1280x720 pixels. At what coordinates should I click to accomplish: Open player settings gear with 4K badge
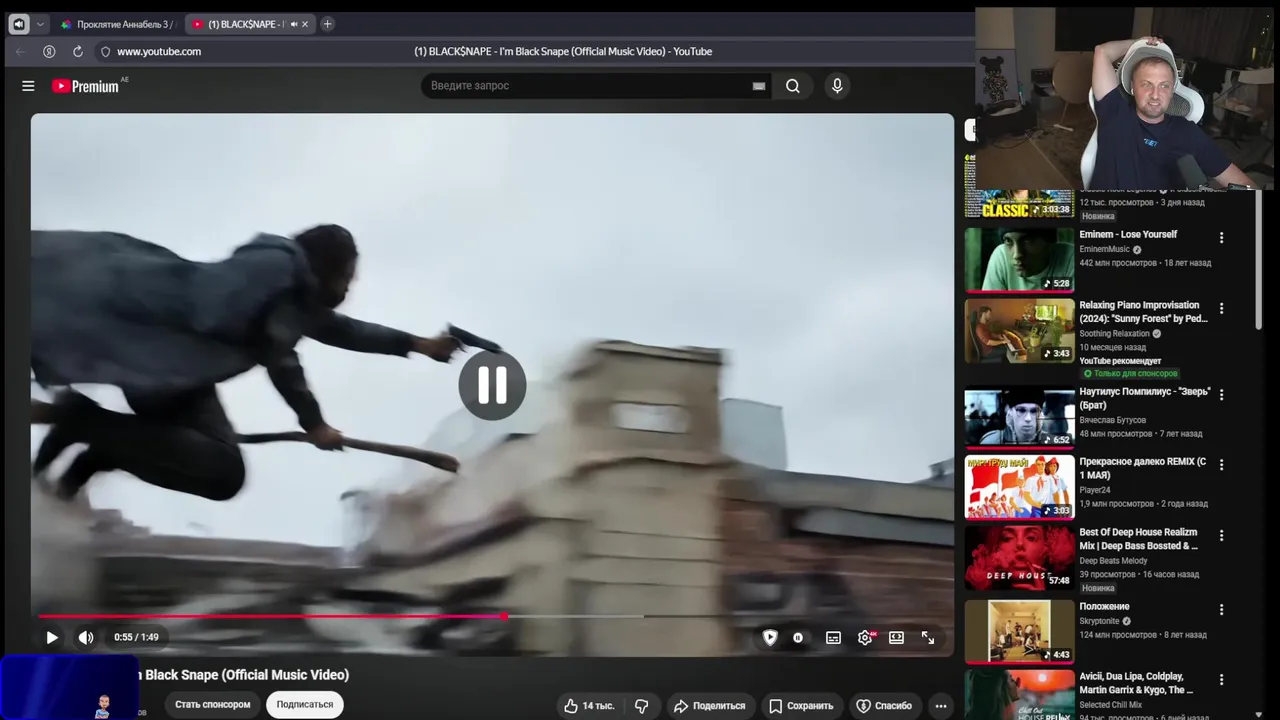(x=866, y=637)
